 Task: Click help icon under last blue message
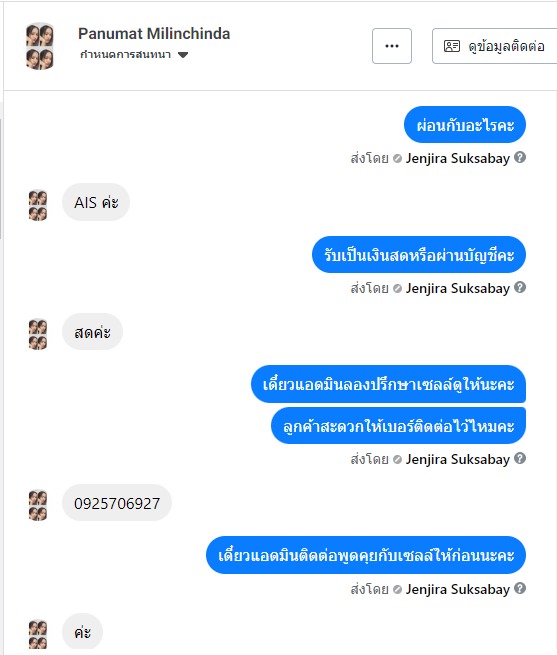[520, 589]
